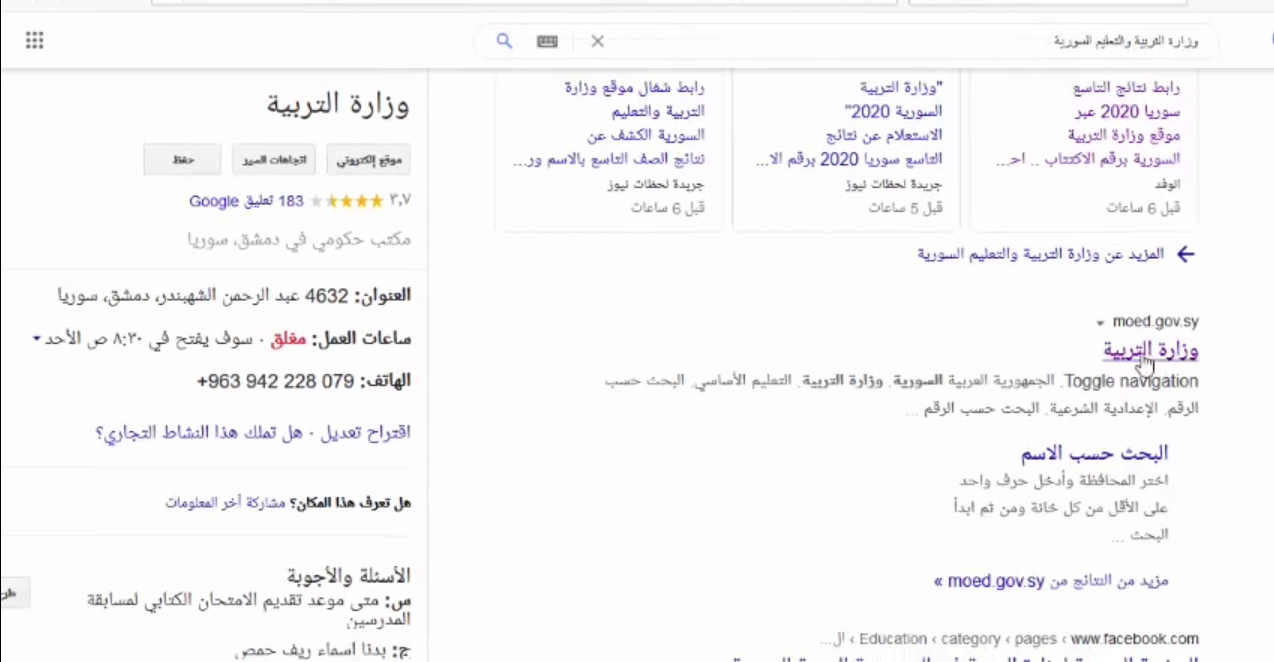
Task: Click the facebook.com Education breadcrumb result
Action: point(1008,638)
